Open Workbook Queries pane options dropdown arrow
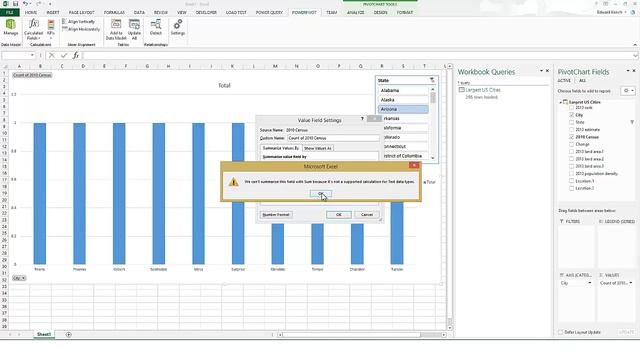The height and width of the screenshot is (360, 640). pos(541,71)
